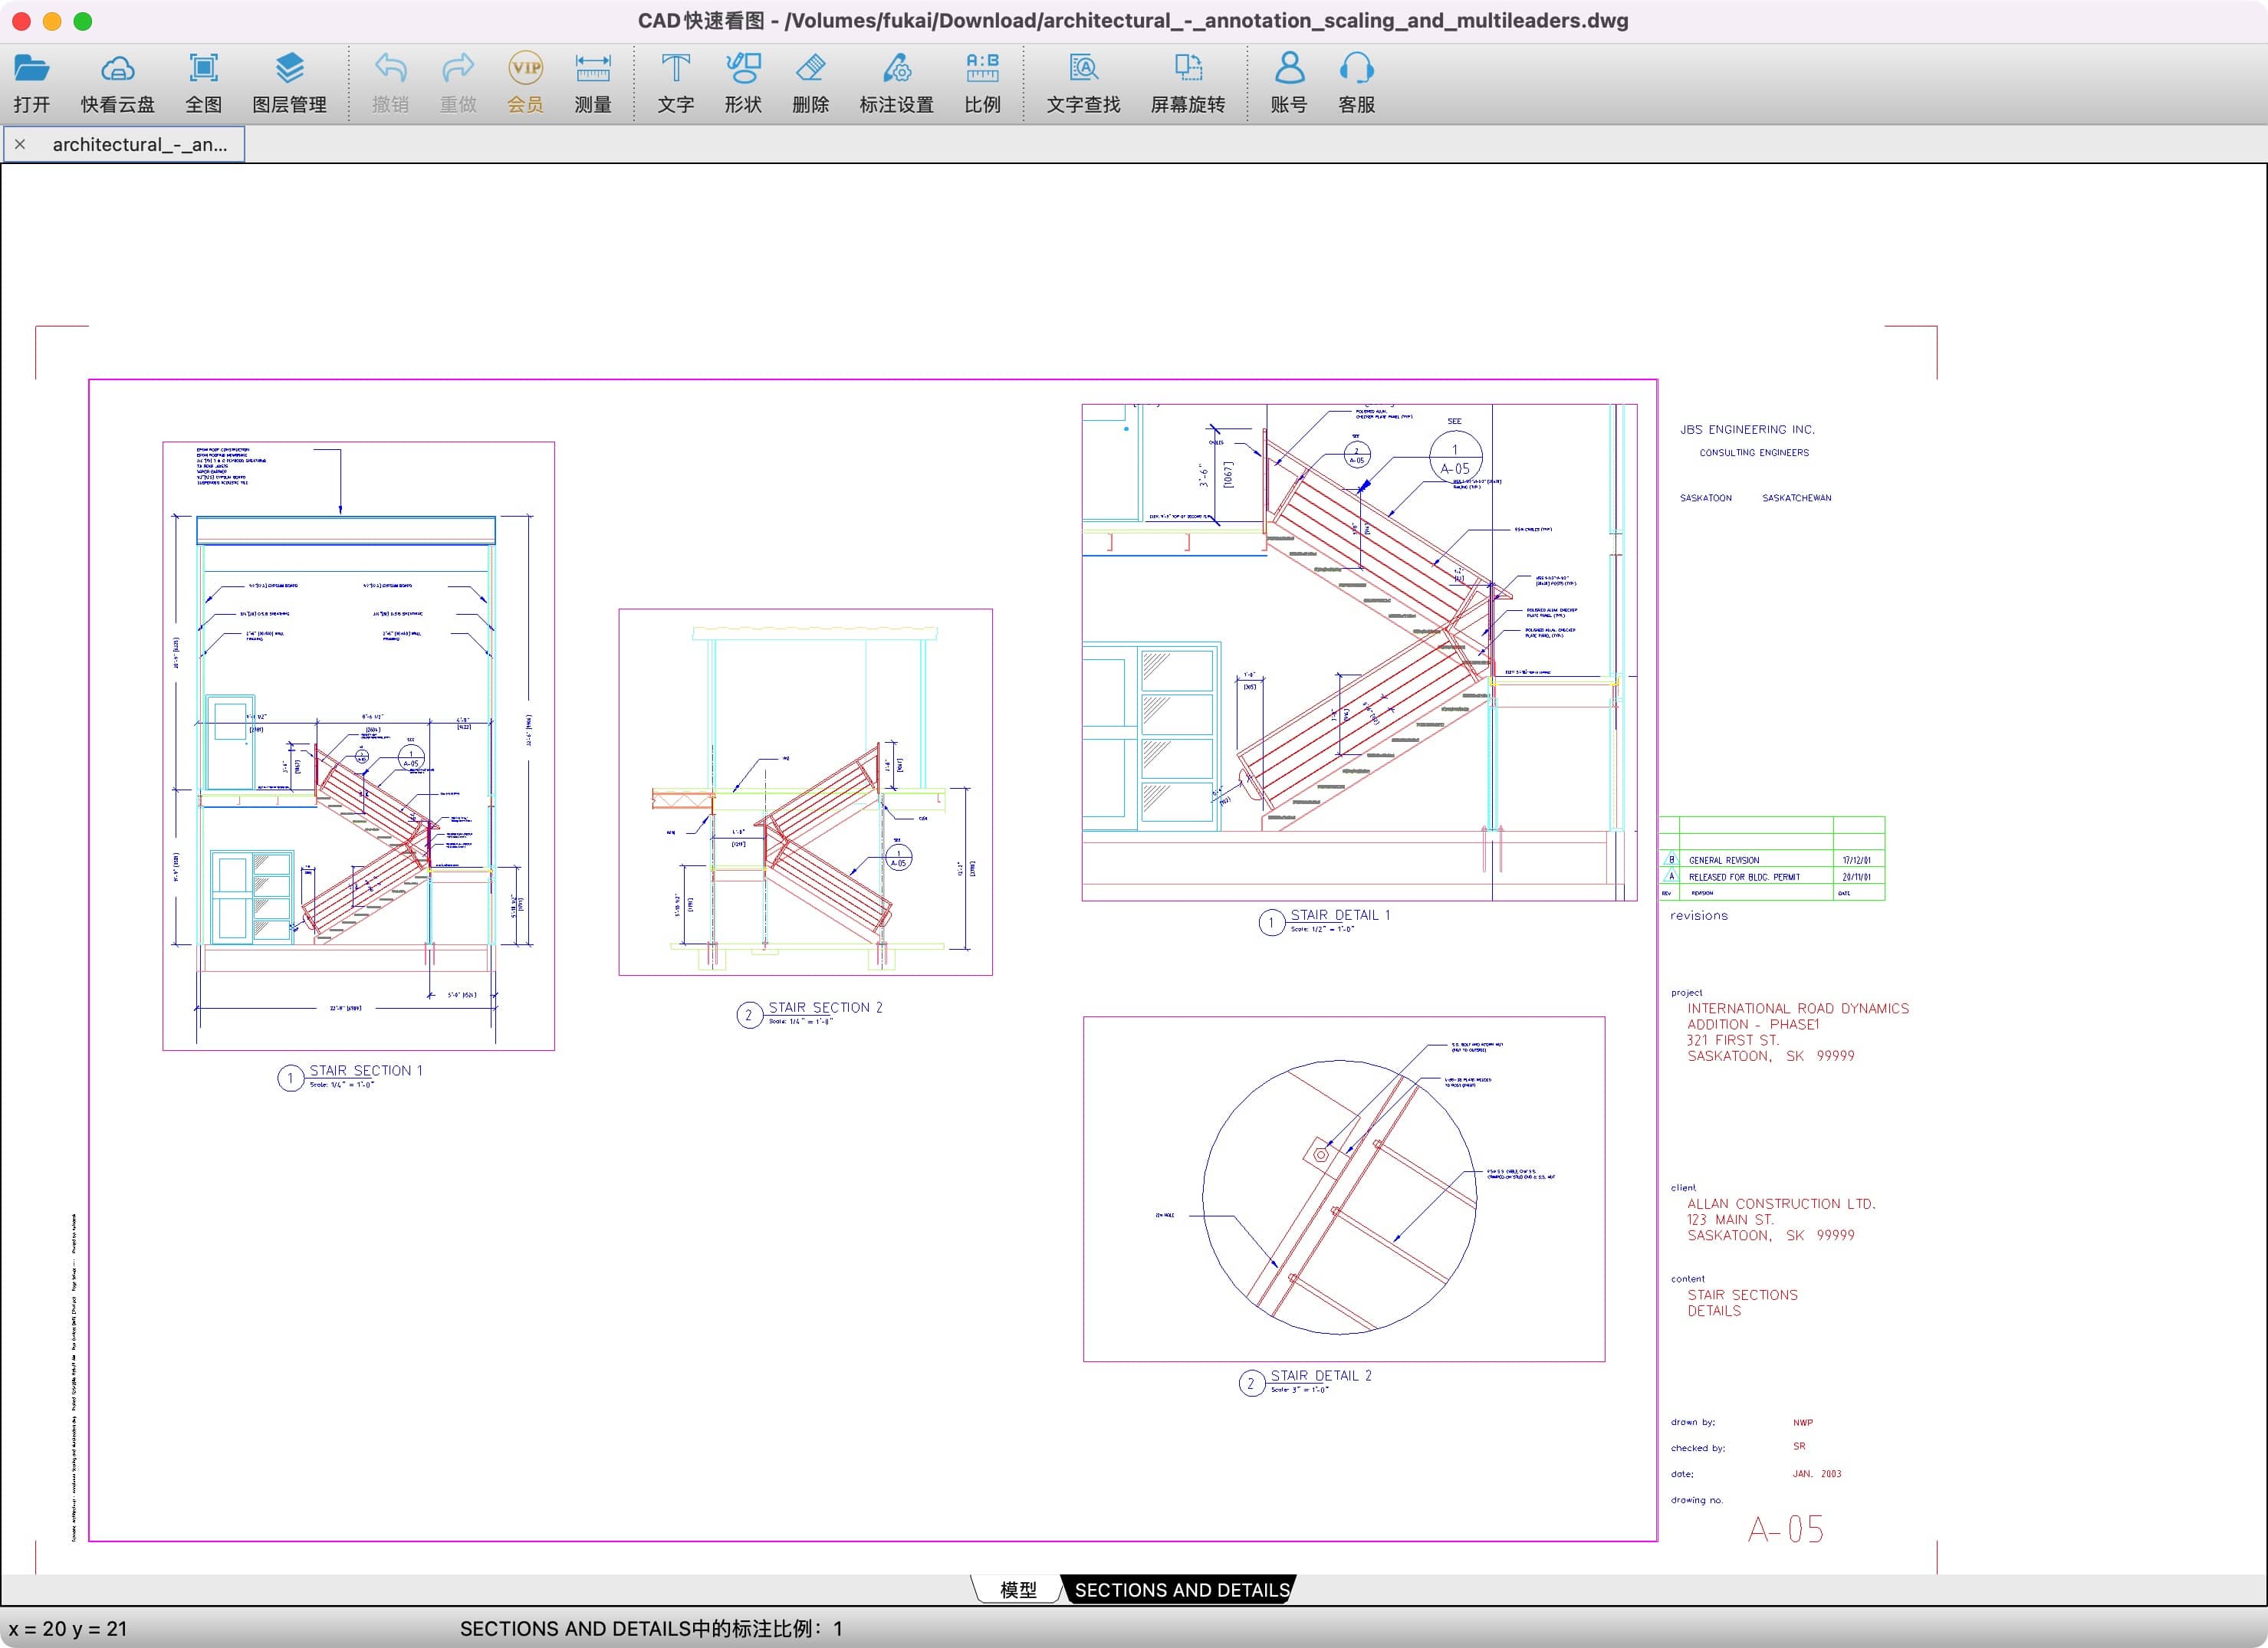Click the 321 FIRST ST. address line
The width and height of the screenshot is (2268, 1648).
point(1733,1040)
